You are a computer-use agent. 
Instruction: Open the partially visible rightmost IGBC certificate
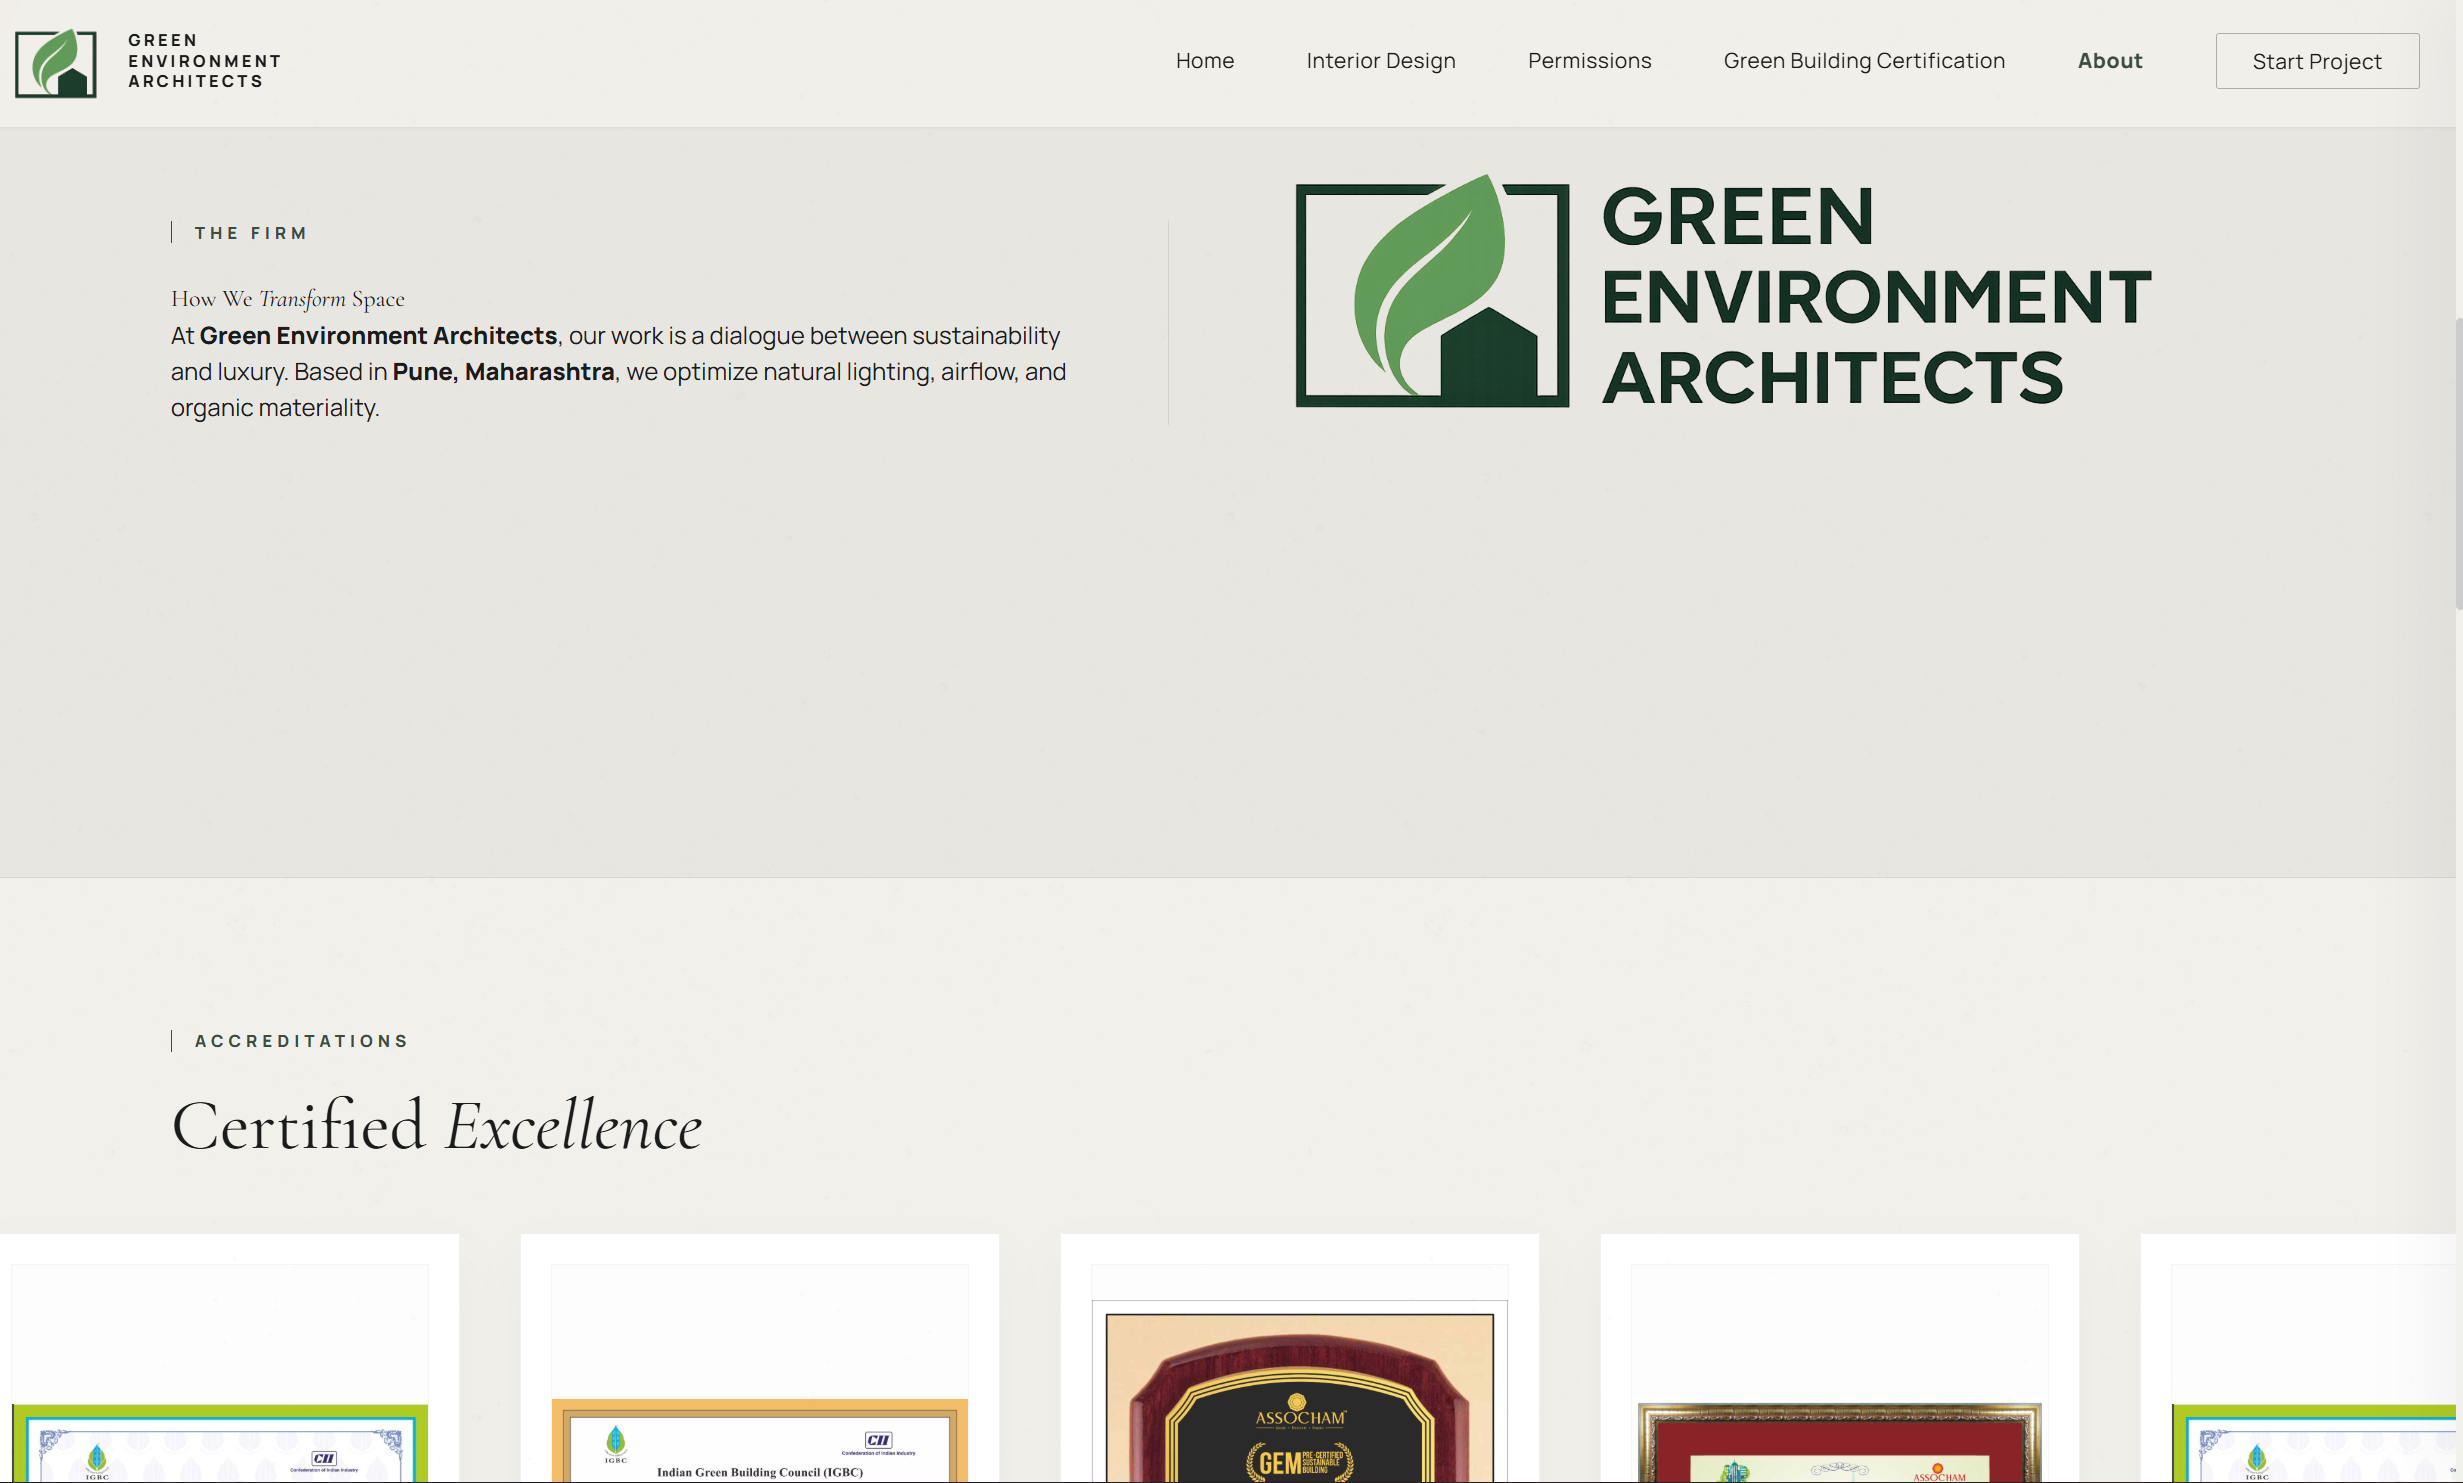pos(2298,1358)
